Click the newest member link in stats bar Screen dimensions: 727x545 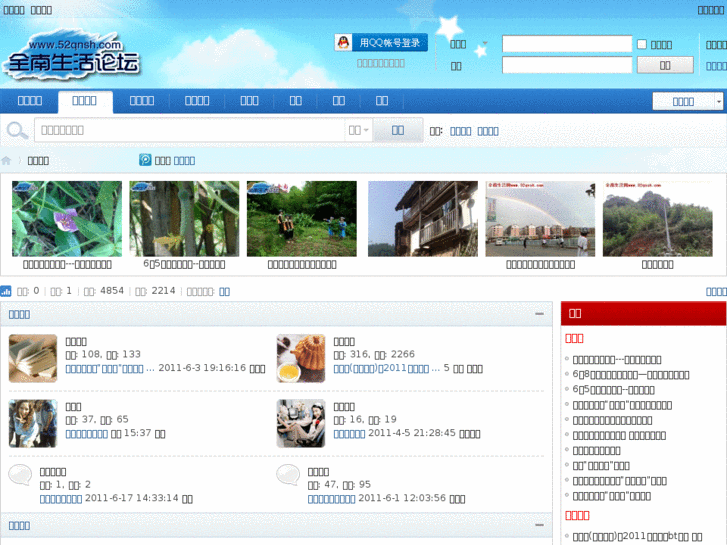[x=224, y=291]
